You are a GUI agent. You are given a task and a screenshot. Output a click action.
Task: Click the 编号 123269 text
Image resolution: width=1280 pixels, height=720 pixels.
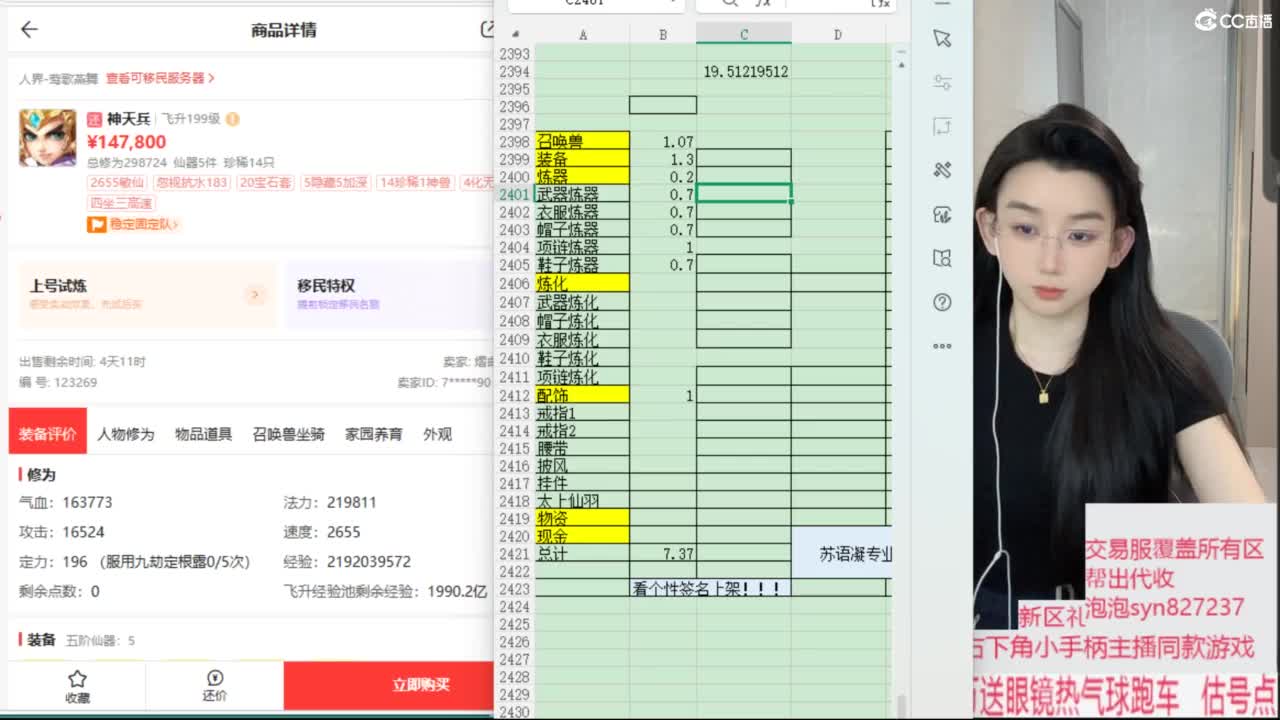(x=58, y=382)
